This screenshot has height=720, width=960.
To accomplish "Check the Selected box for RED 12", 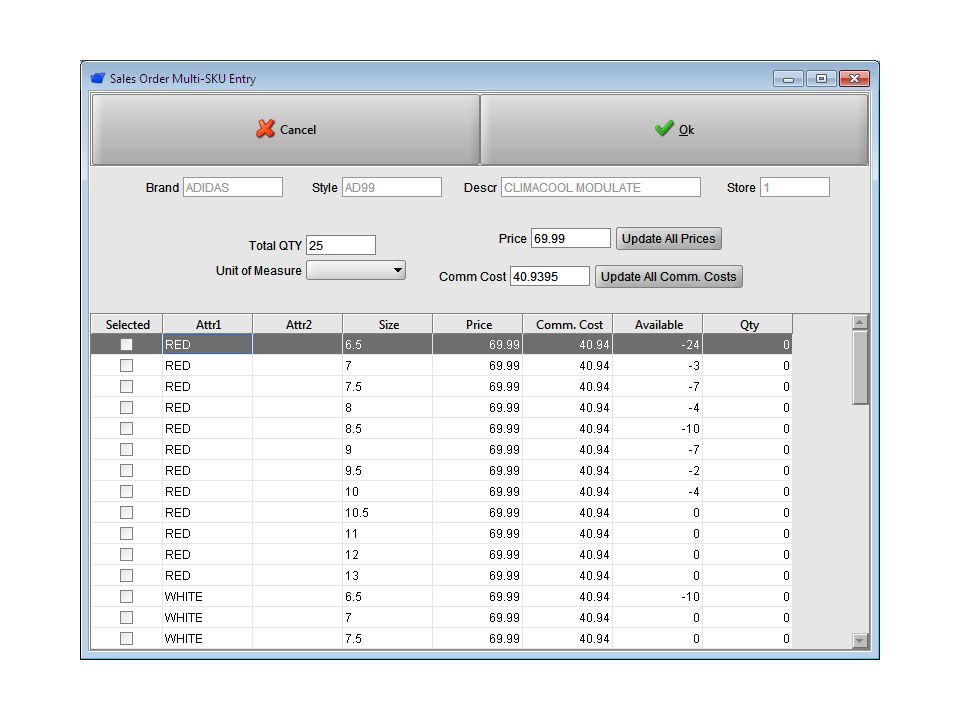I will [126, 555].
